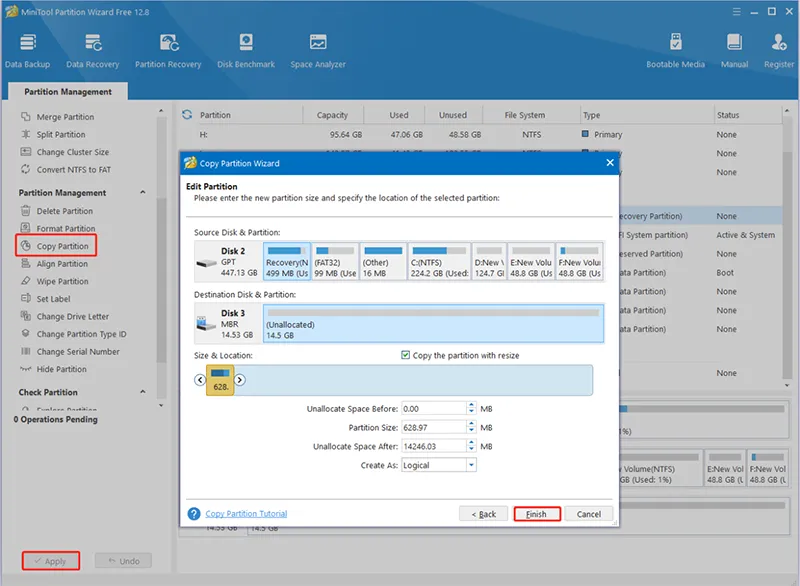Open the Manual from the toolbar
The height and width of the screenshot is (586, 800).
(734, 50)
